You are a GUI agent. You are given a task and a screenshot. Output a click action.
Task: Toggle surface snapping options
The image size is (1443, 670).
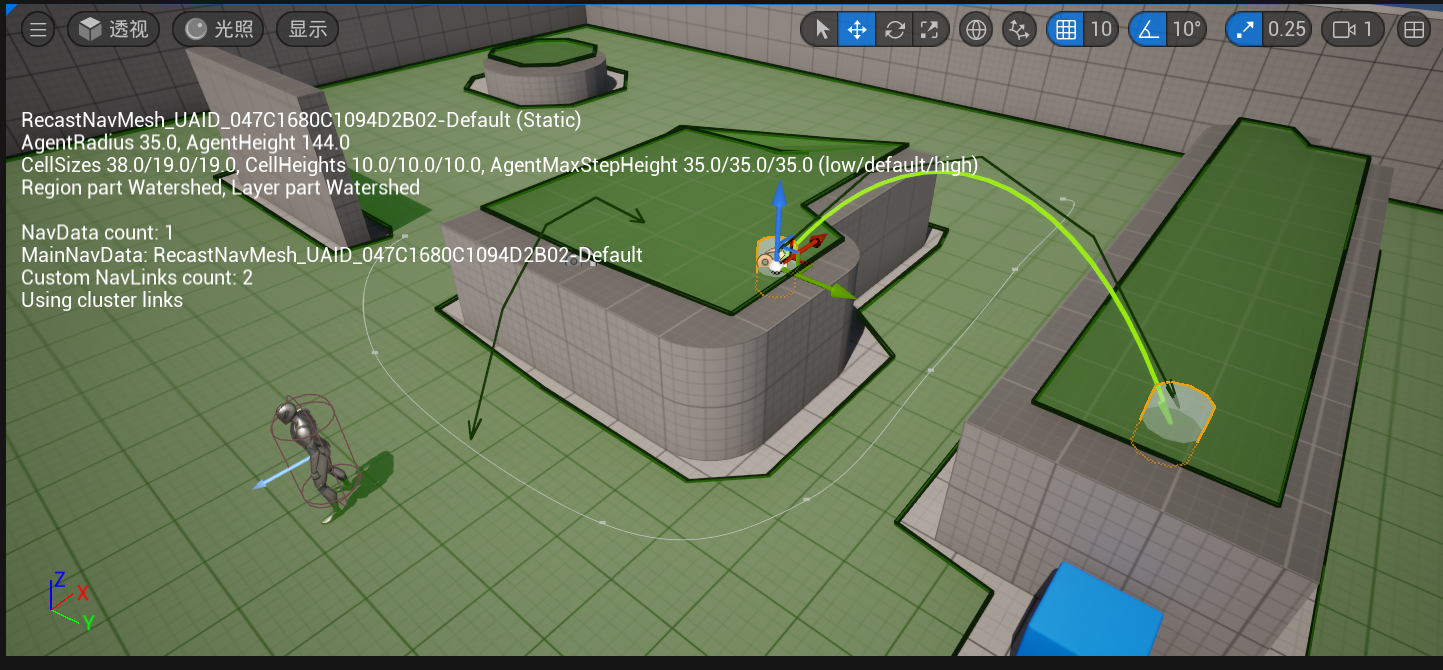click(1019, 29)
